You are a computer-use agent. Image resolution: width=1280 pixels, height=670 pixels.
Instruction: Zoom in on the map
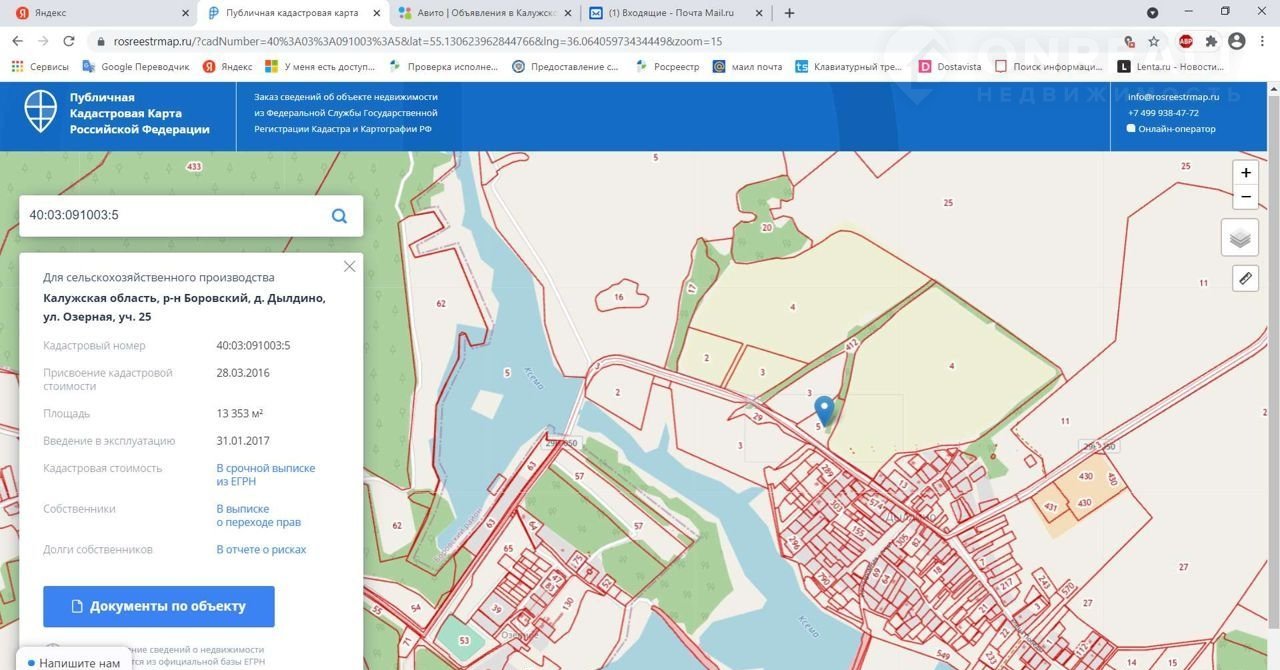1245,172
